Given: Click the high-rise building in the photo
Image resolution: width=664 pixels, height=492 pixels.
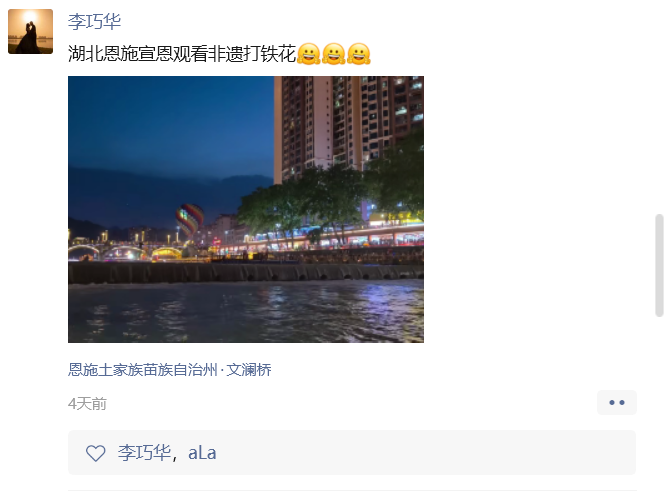Looking at the screenshot, I should pyautogui.click(x=345, y=125).
